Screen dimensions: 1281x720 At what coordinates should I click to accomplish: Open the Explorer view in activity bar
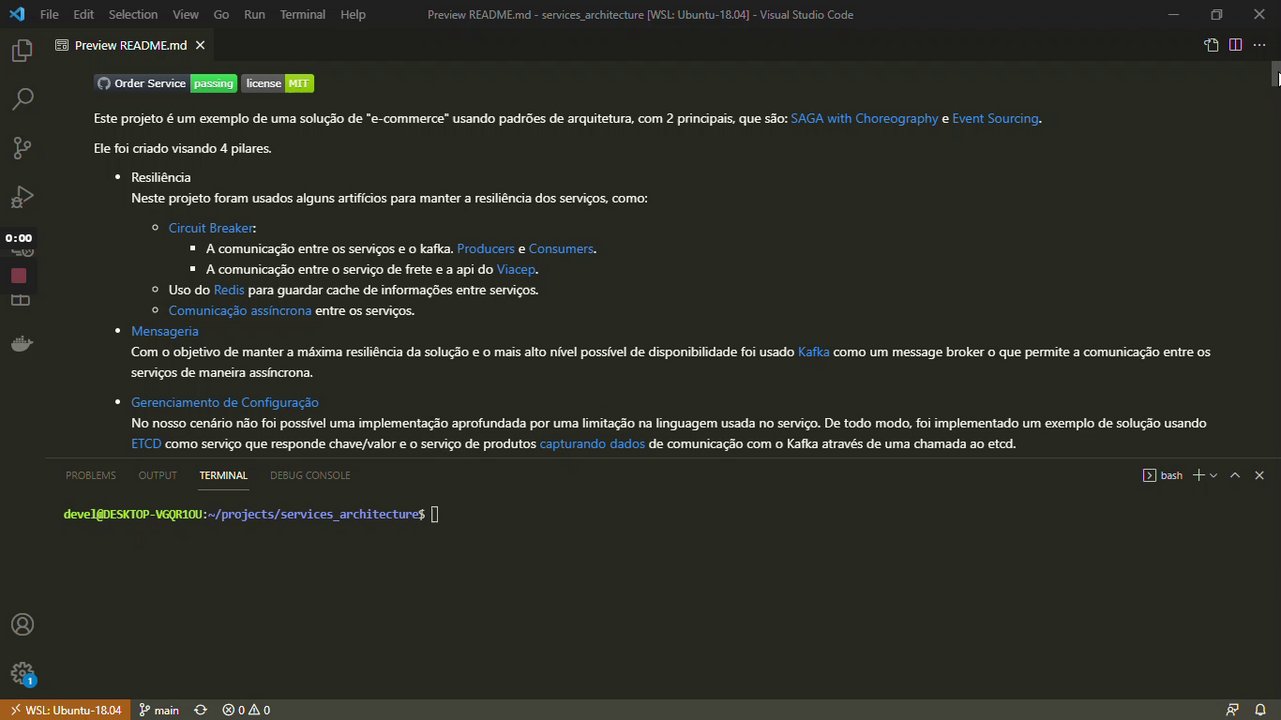click(x=21, y=51)
